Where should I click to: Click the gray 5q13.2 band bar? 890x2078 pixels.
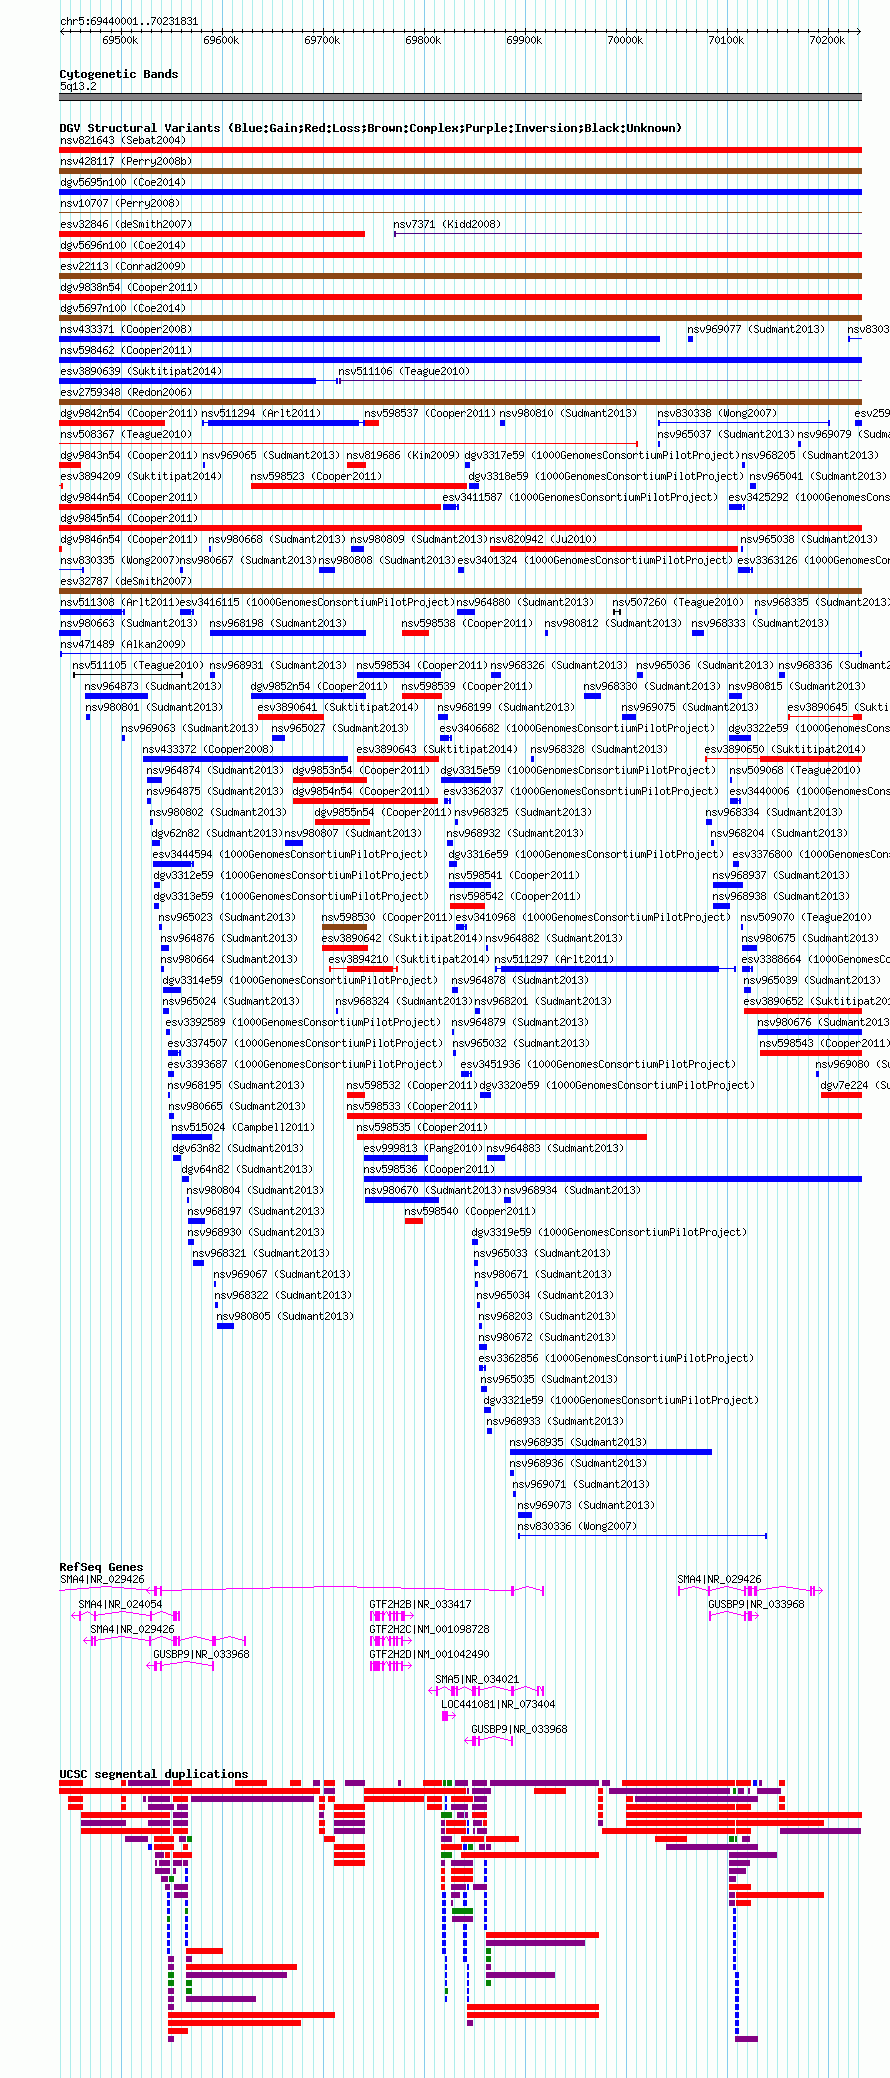[x=460, y=97]
